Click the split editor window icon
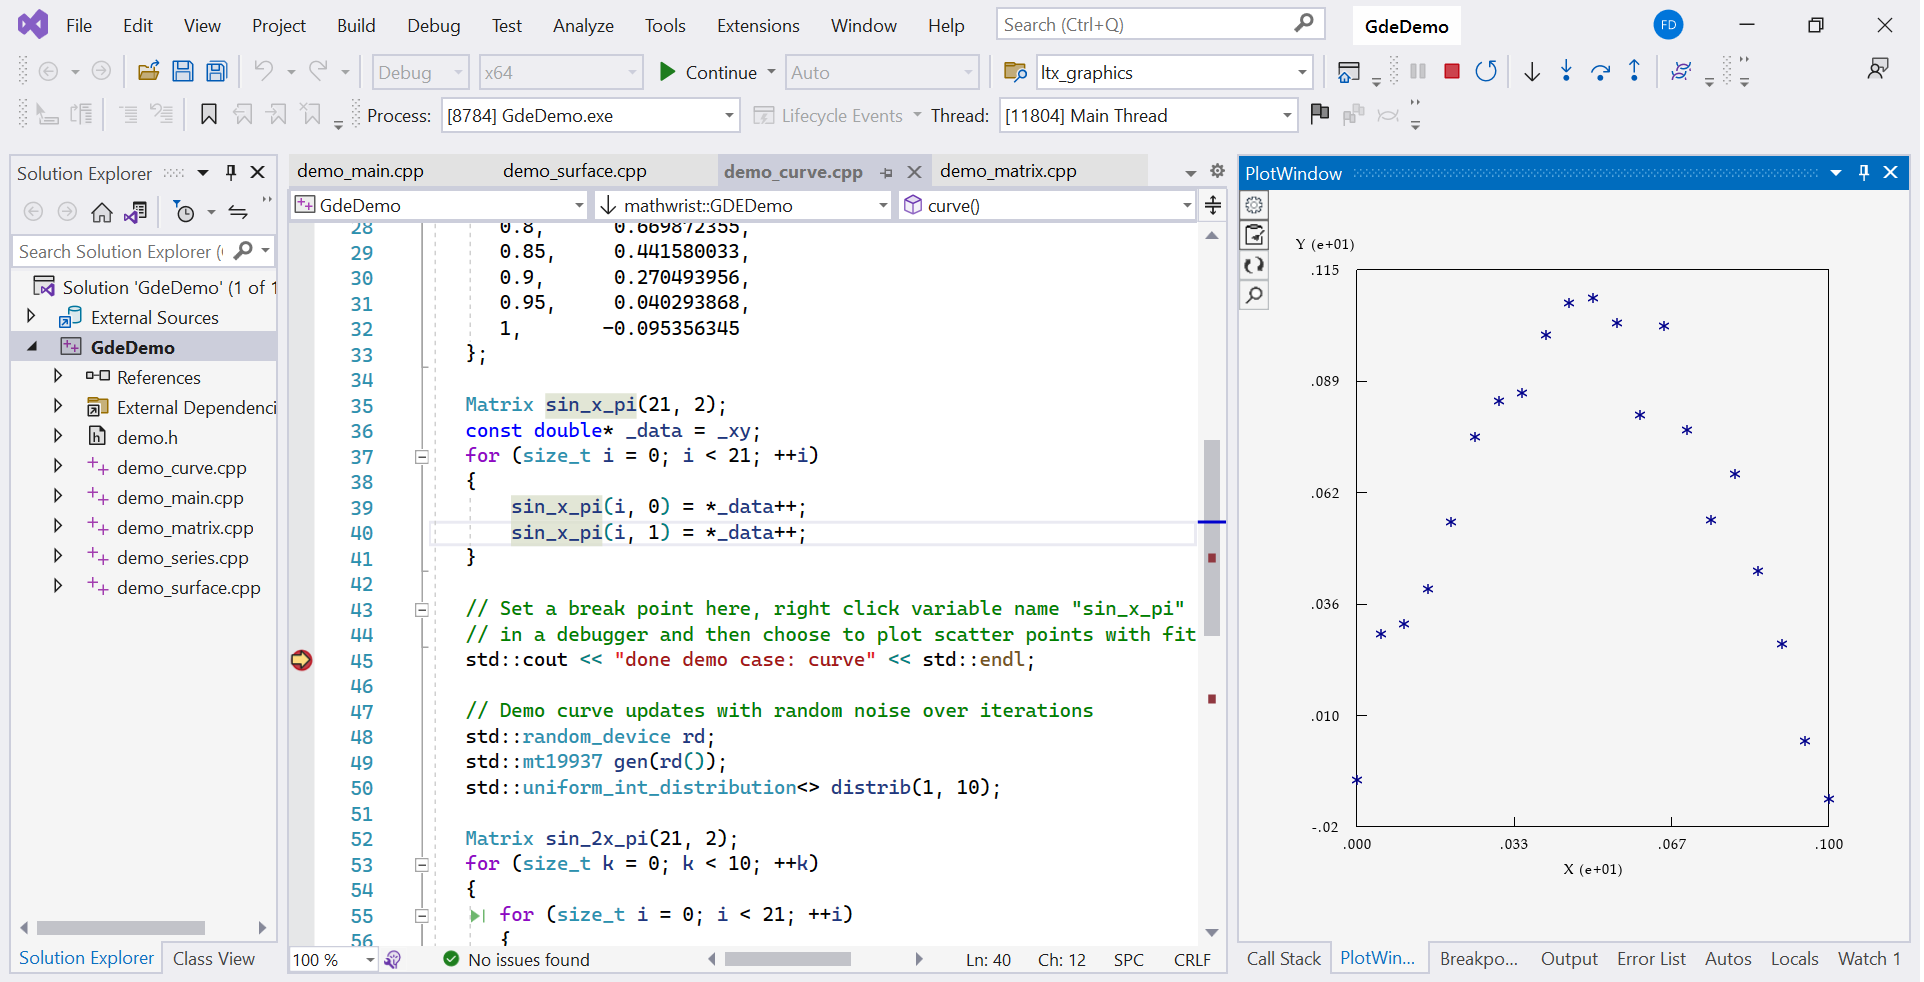 point(1213,205)
